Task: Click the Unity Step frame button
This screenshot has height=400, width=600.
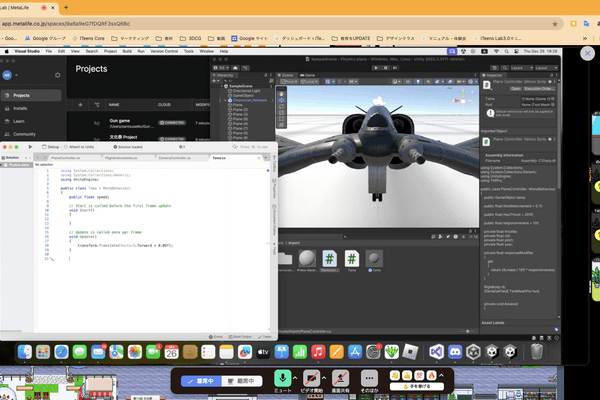Action: point(395,68)
